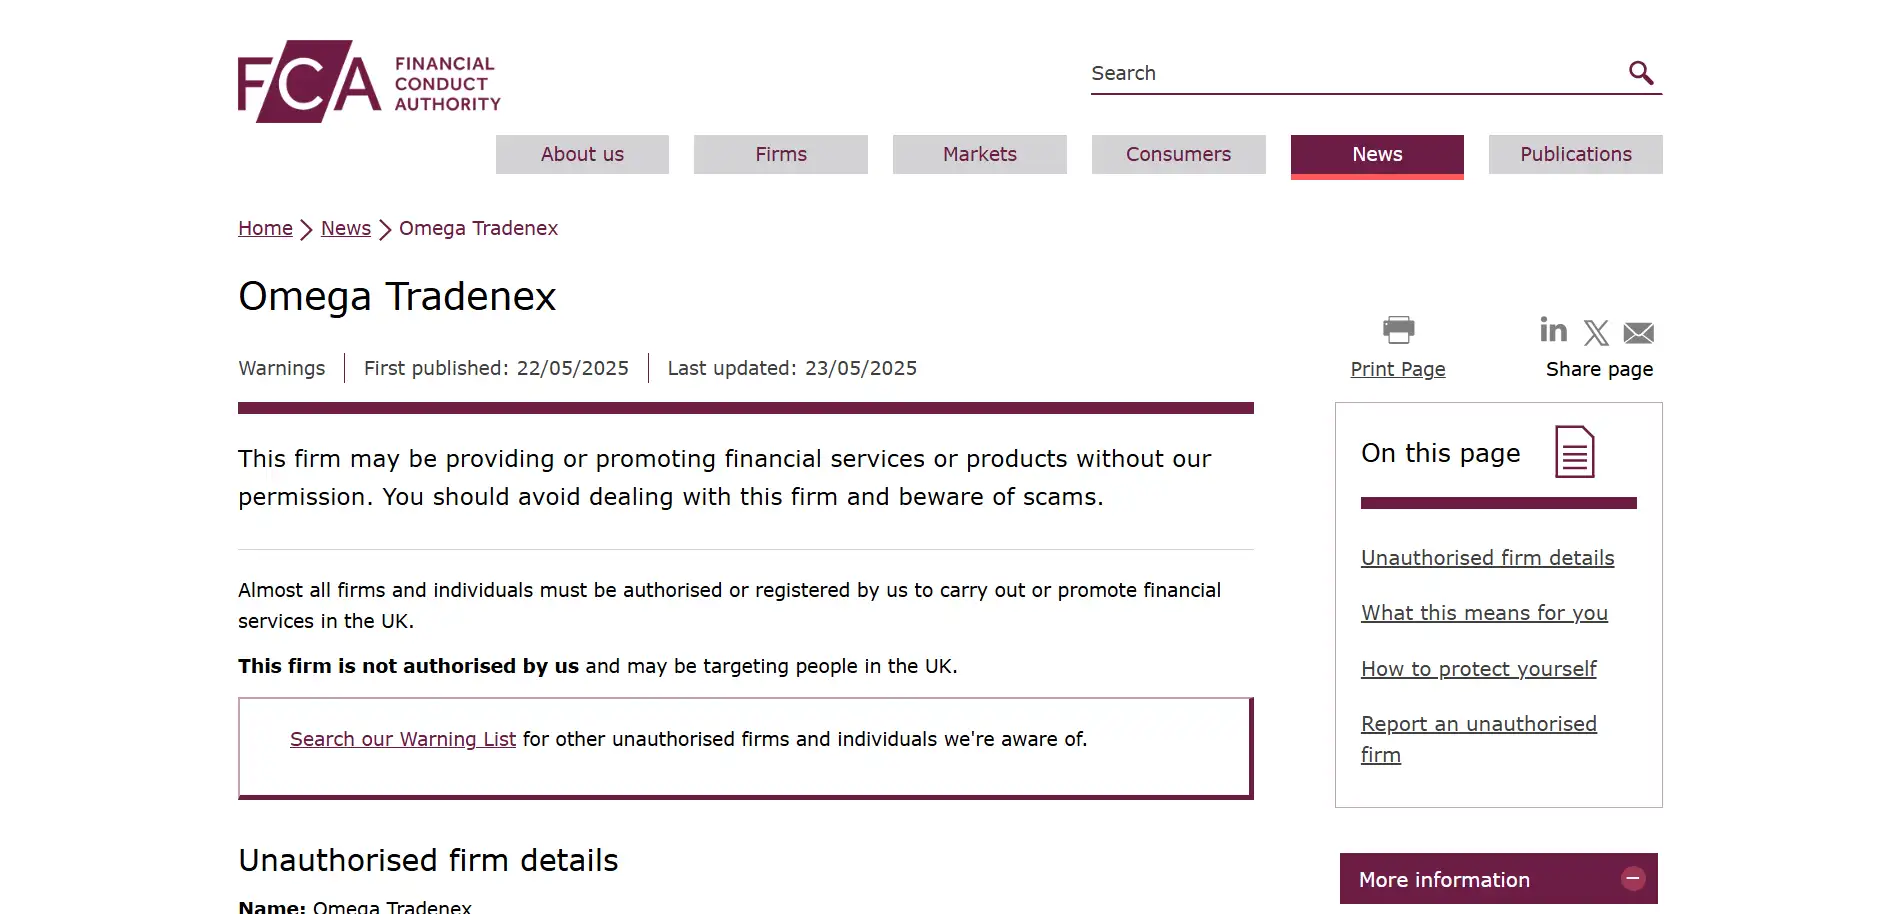1898x914 pixels.
Task: Open the Firms menu
Action: coord(780,154)
